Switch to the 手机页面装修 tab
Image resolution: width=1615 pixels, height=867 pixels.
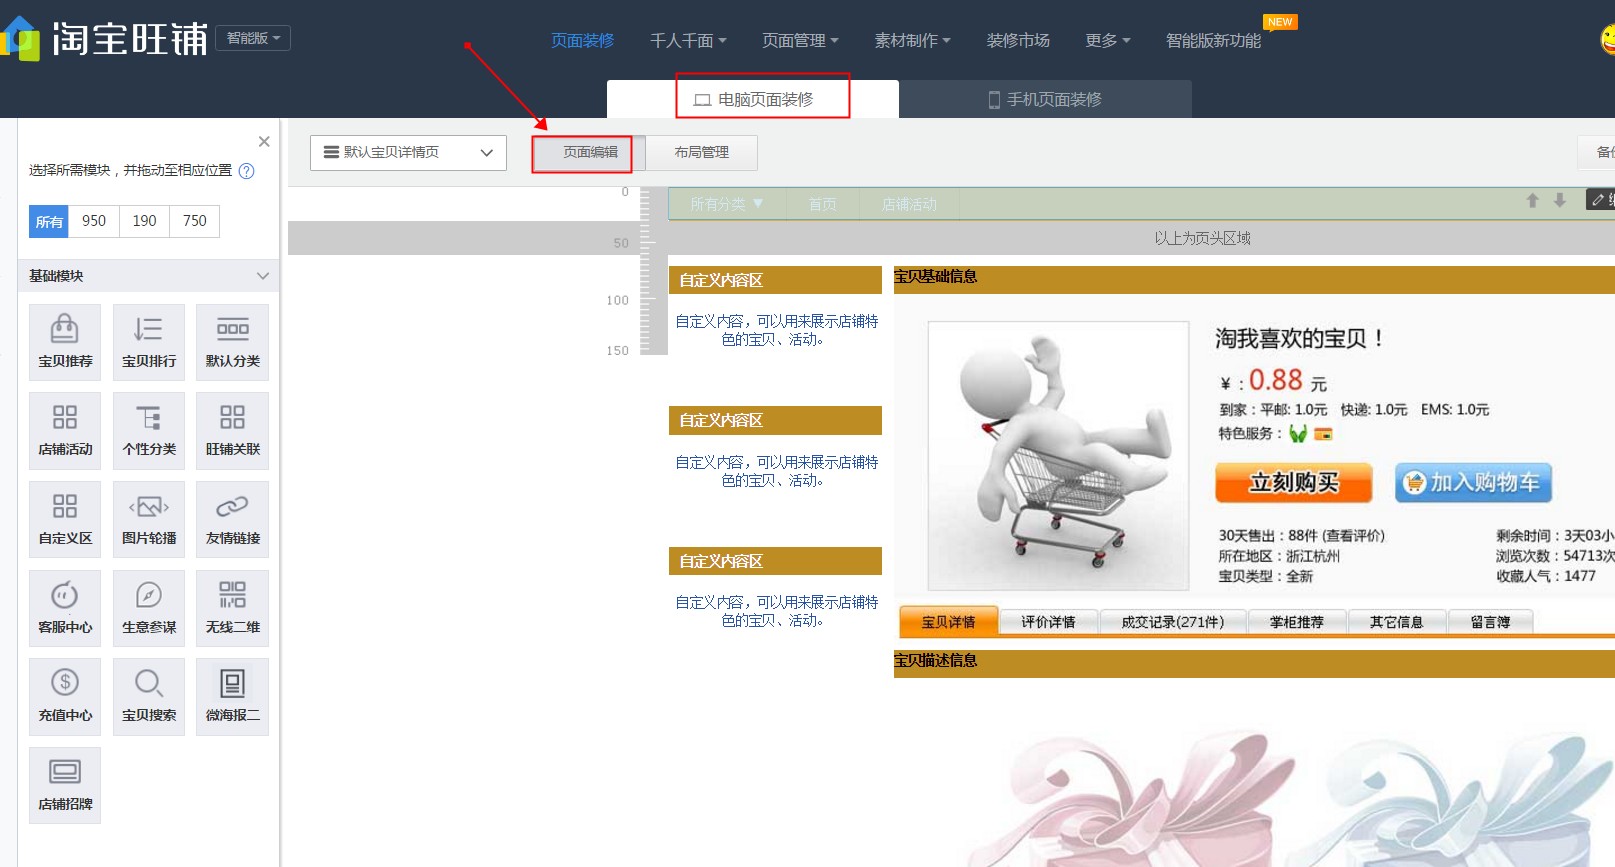(1045, 99)
